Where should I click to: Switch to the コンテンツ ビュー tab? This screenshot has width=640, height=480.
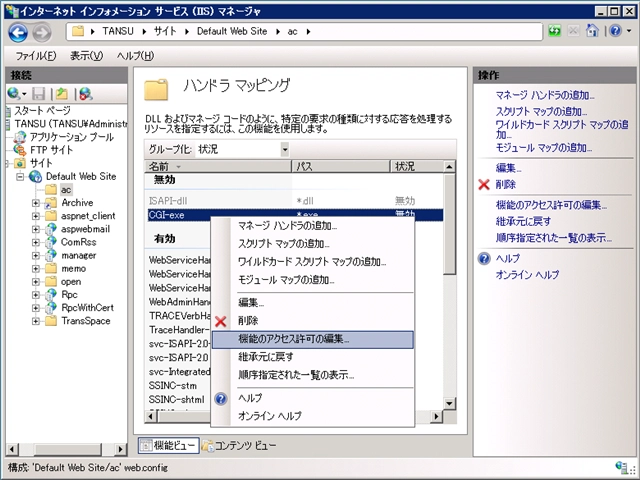coord(239,446)
